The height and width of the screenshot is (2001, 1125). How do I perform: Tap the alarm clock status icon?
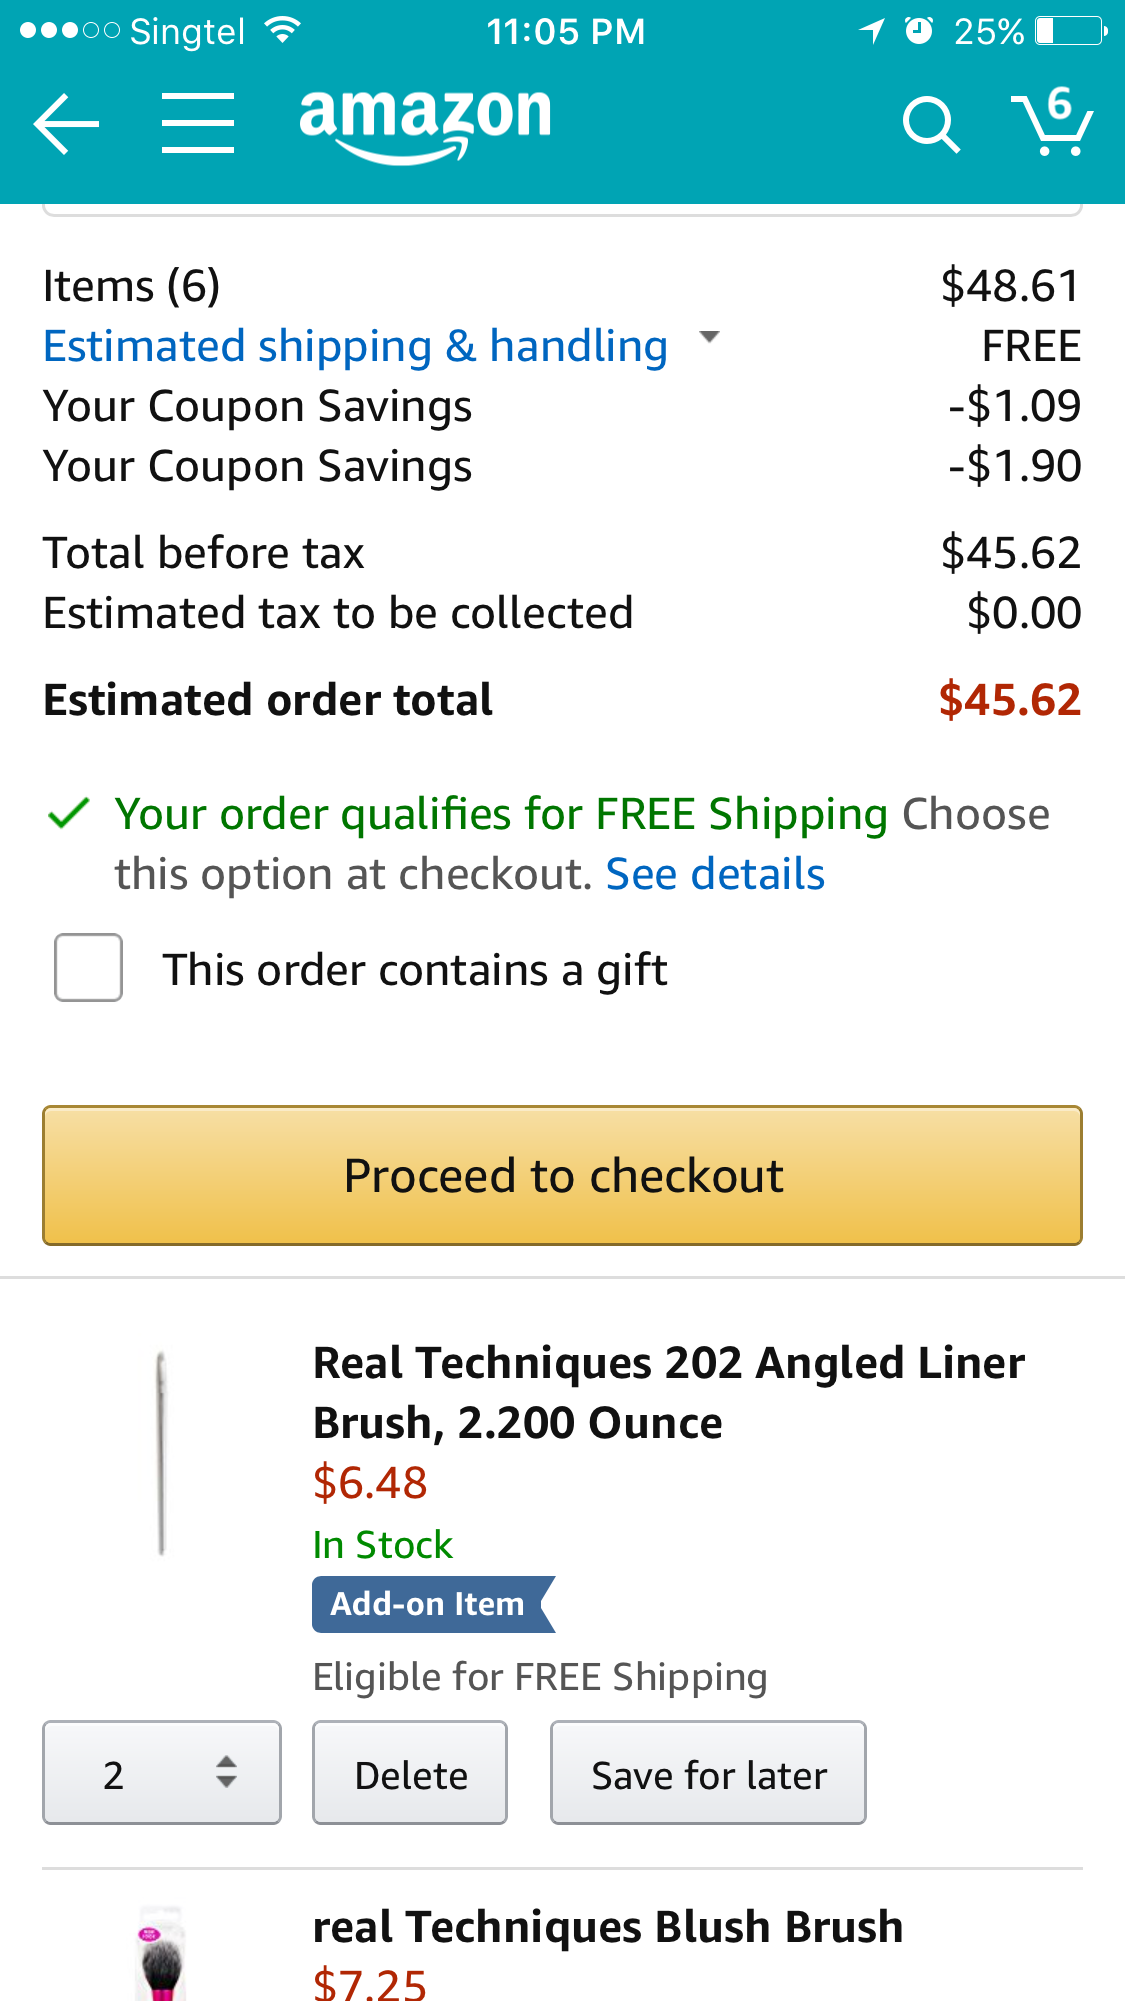(x=919, y=31)
